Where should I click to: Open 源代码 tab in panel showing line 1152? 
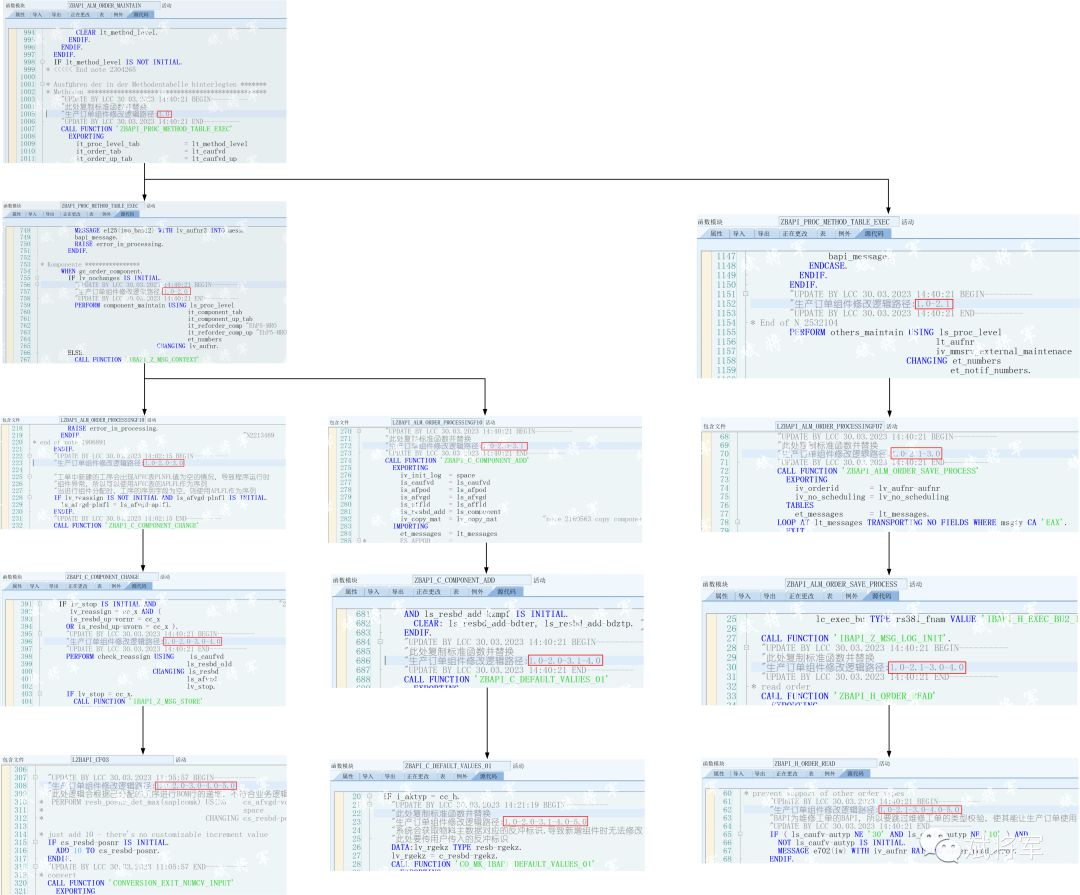point(875,234)
